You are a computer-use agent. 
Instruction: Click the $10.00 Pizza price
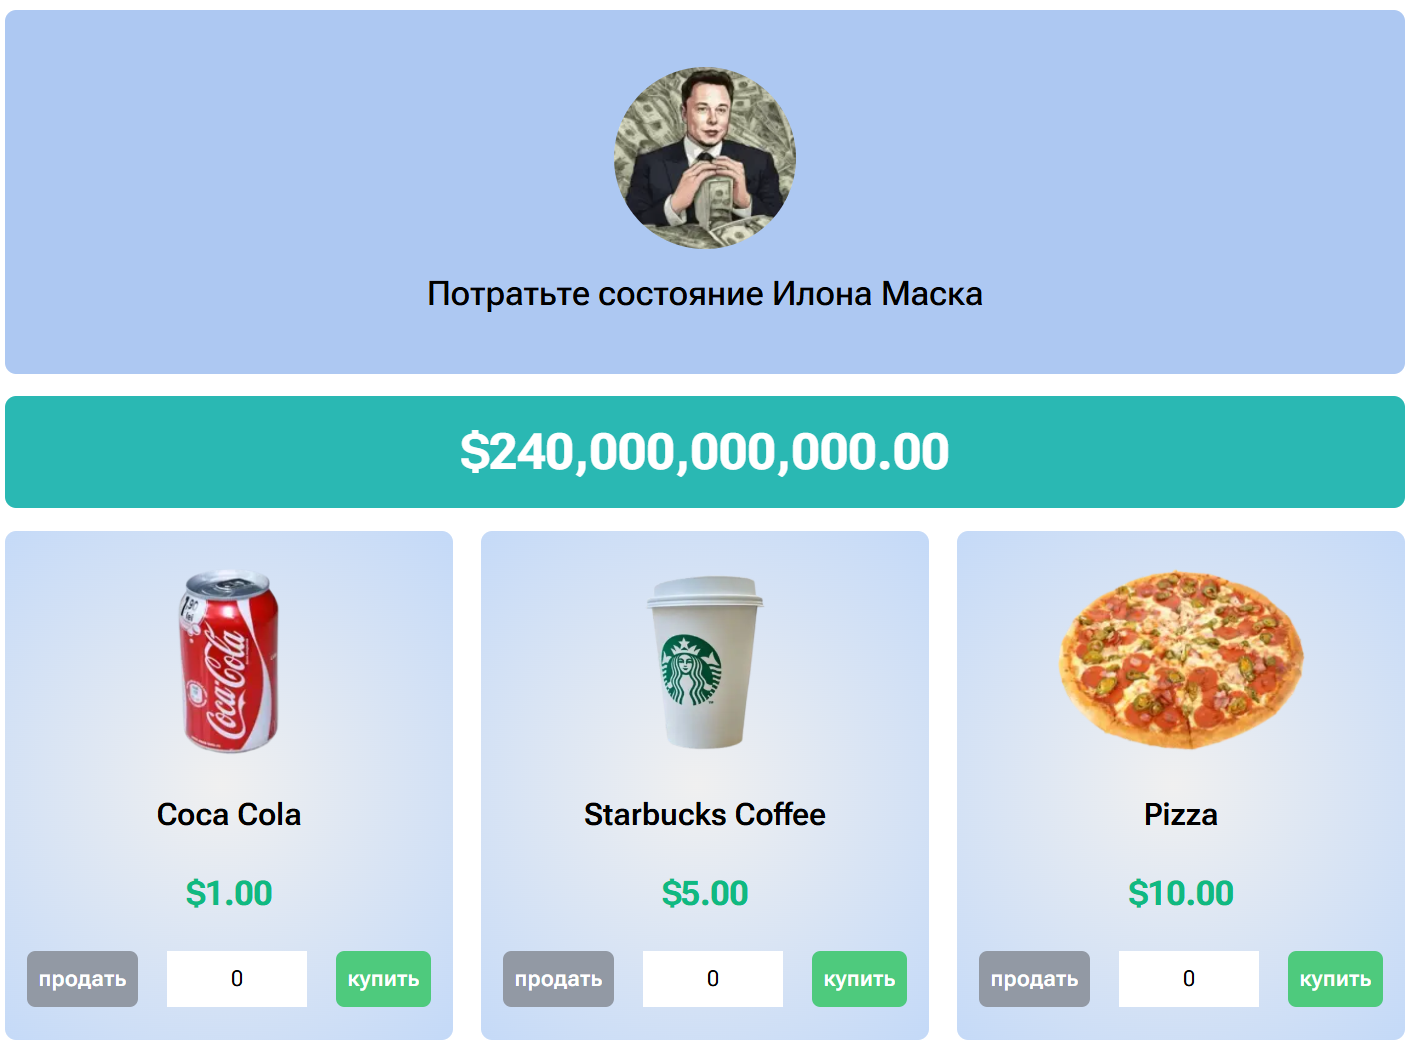[1181, 893]
